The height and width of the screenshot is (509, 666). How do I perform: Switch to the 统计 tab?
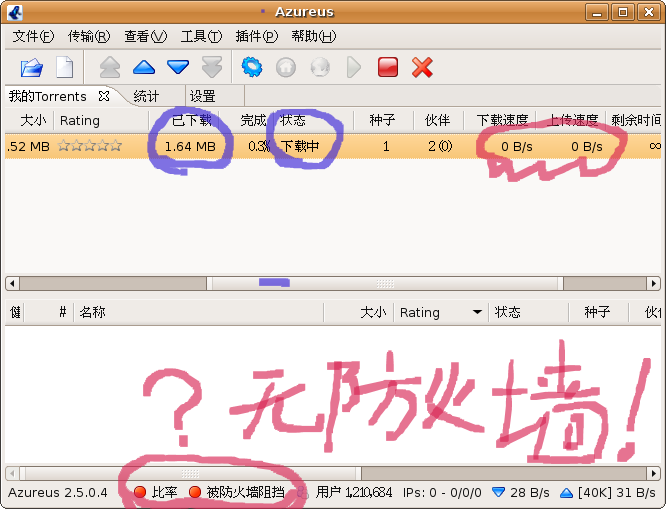[x=146, y=96]
